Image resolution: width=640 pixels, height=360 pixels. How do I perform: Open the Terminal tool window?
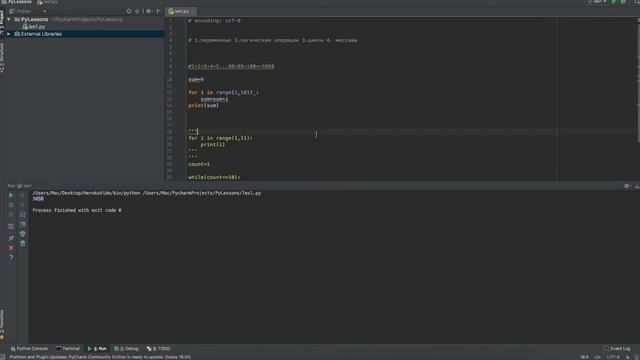pyautogui.click(x=68, y=349)
